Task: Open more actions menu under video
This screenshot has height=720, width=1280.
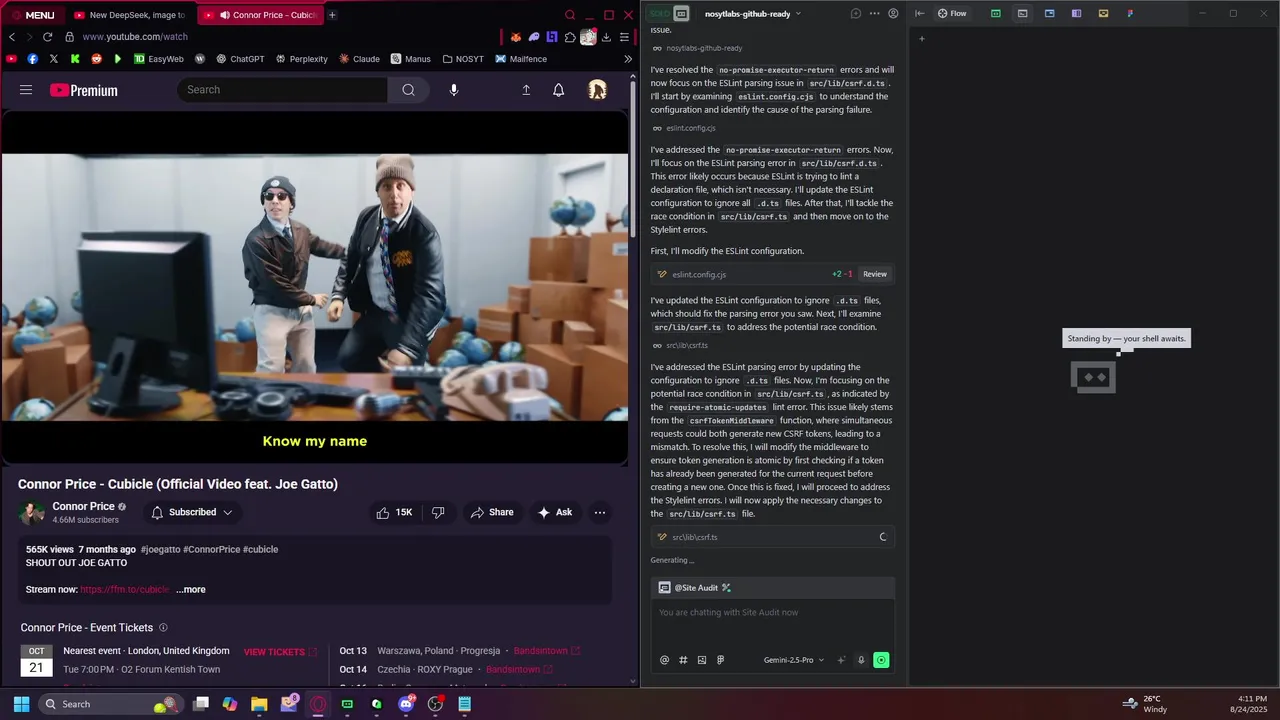Action: point(600,512)
